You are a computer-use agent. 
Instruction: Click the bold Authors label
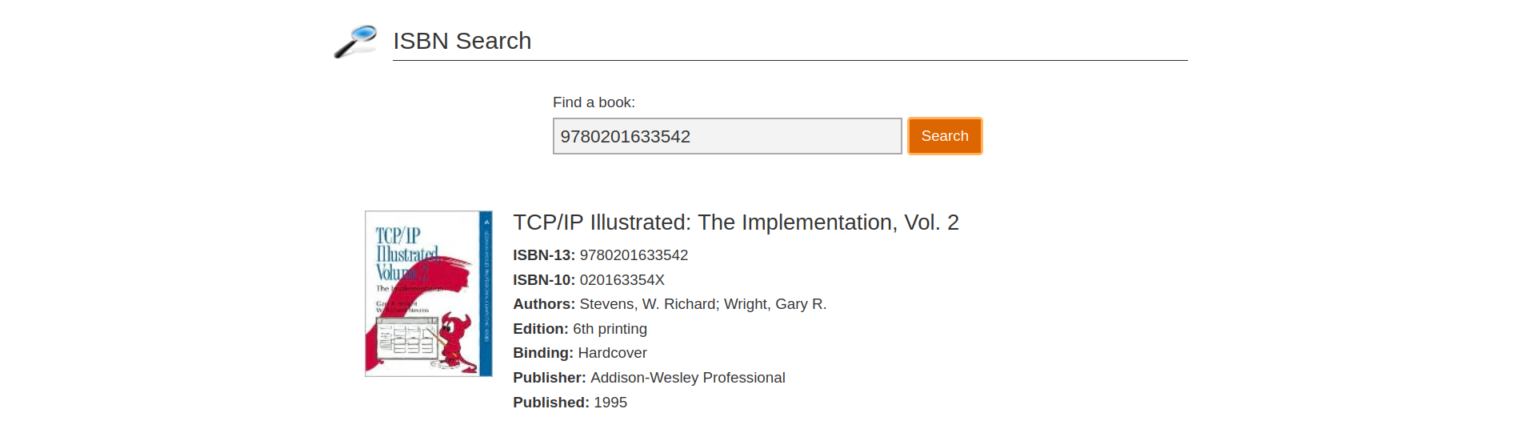(x=544, y=304)
